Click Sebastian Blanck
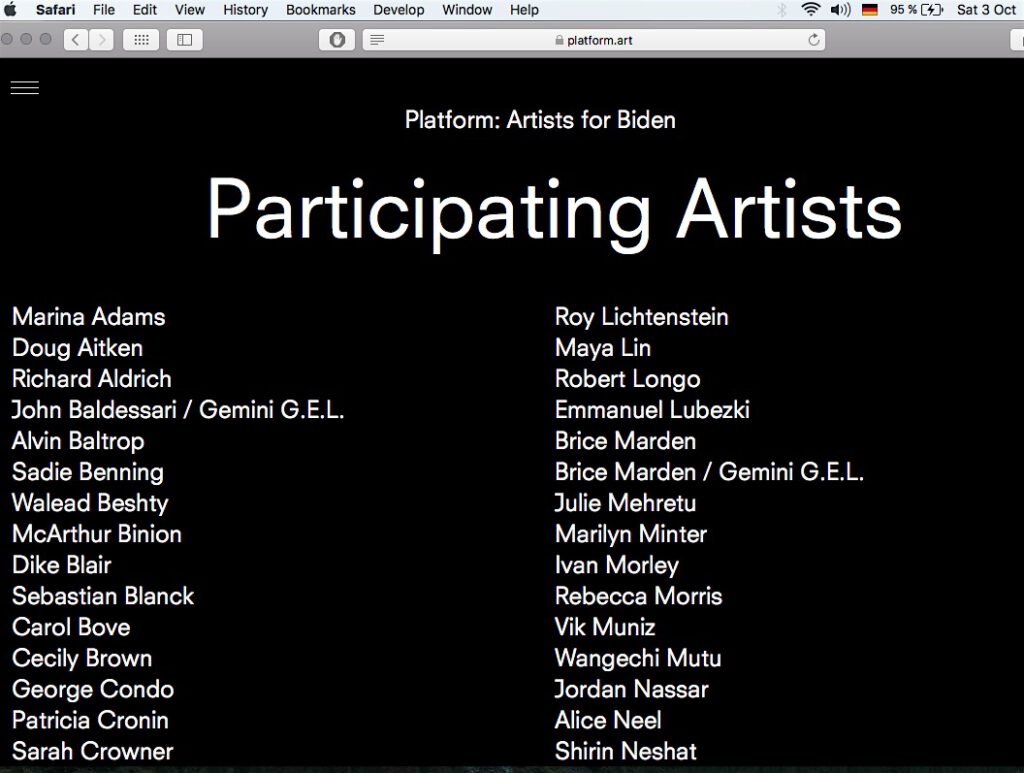 [103, 596]
